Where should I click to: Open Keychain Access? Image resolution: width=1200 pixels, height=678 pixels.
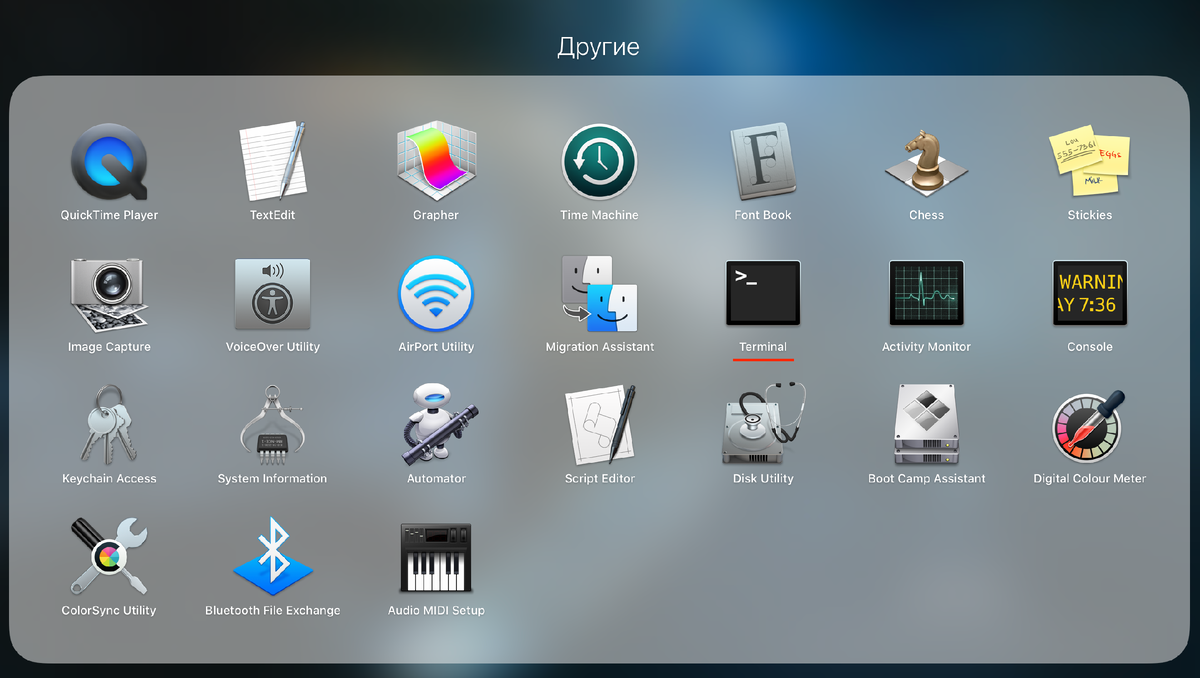(x=109, y=425)
